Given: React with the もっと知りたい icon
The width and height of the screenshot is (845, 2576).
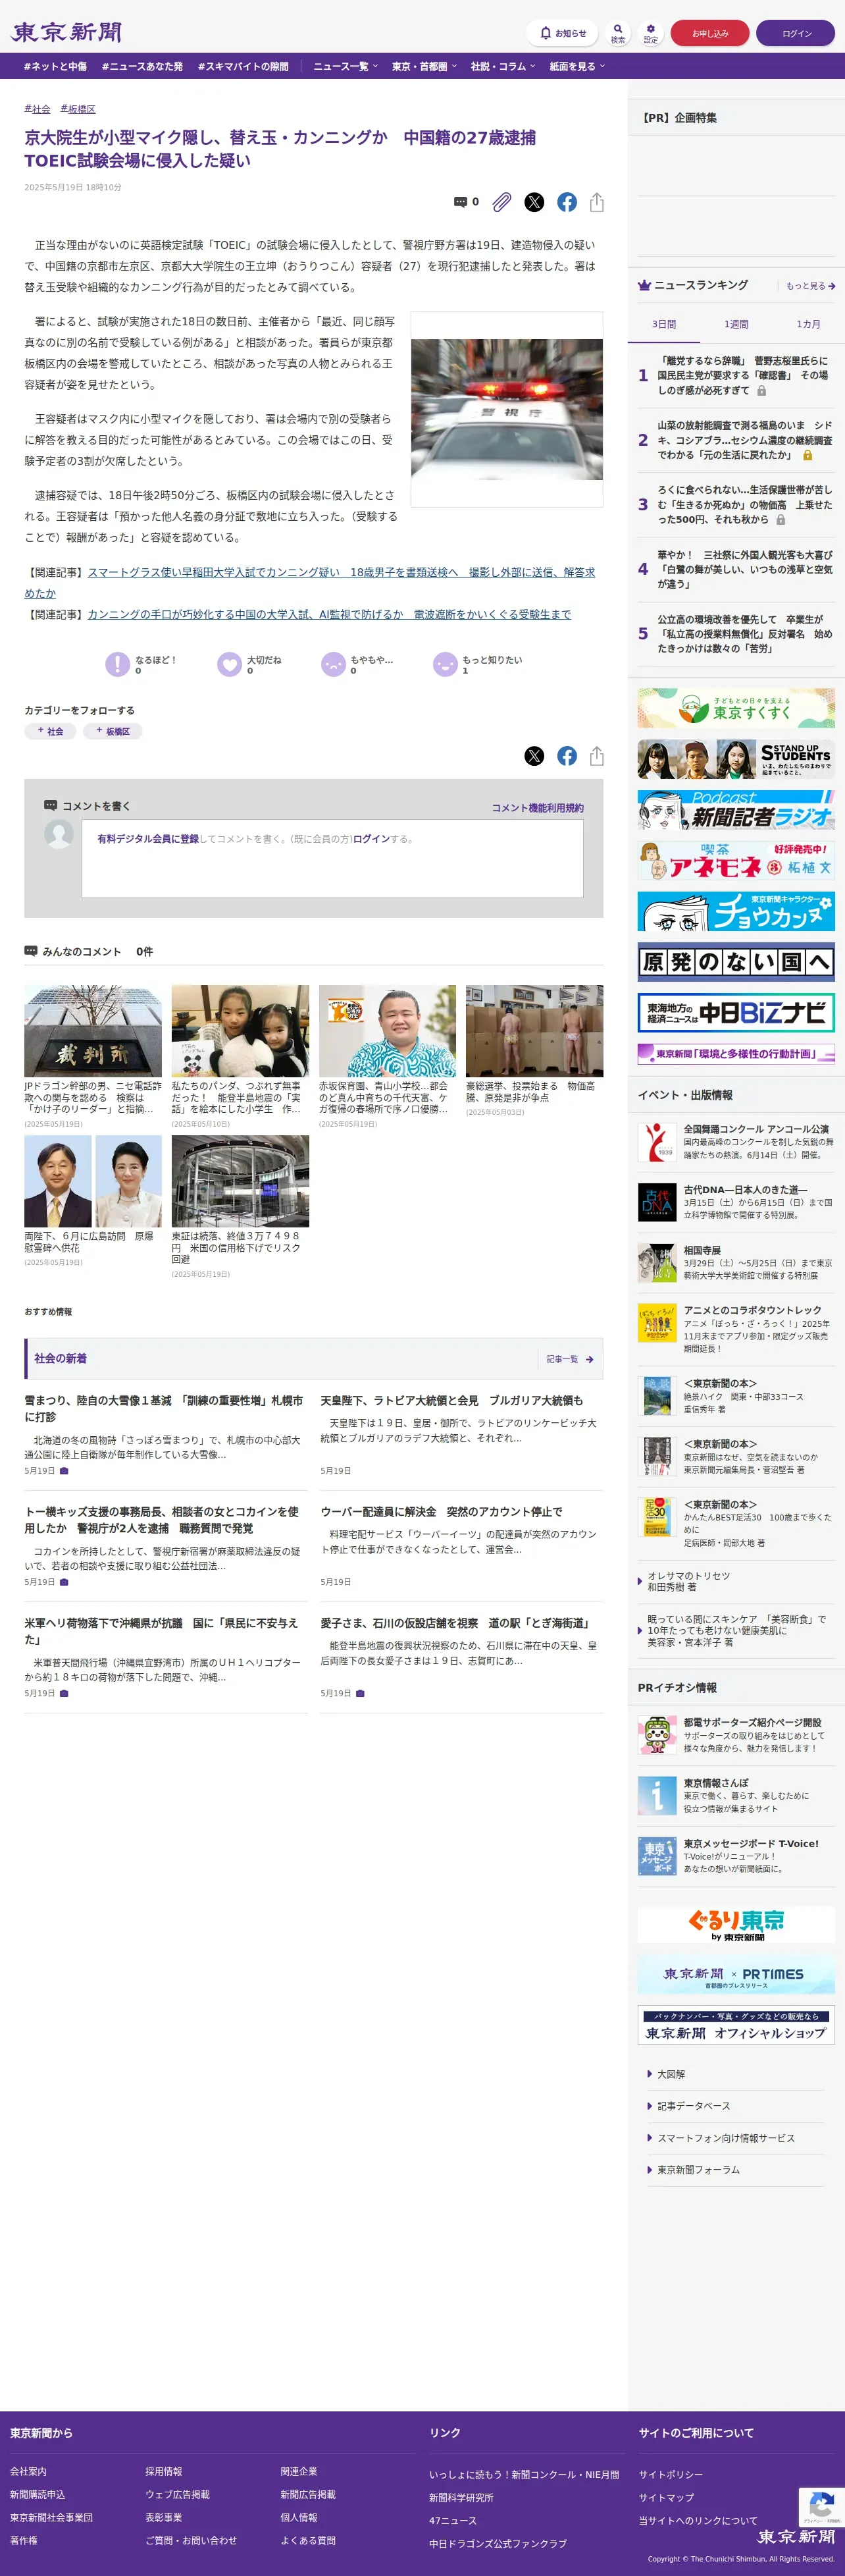Looking at the screenshot, I should pos(445,664).
